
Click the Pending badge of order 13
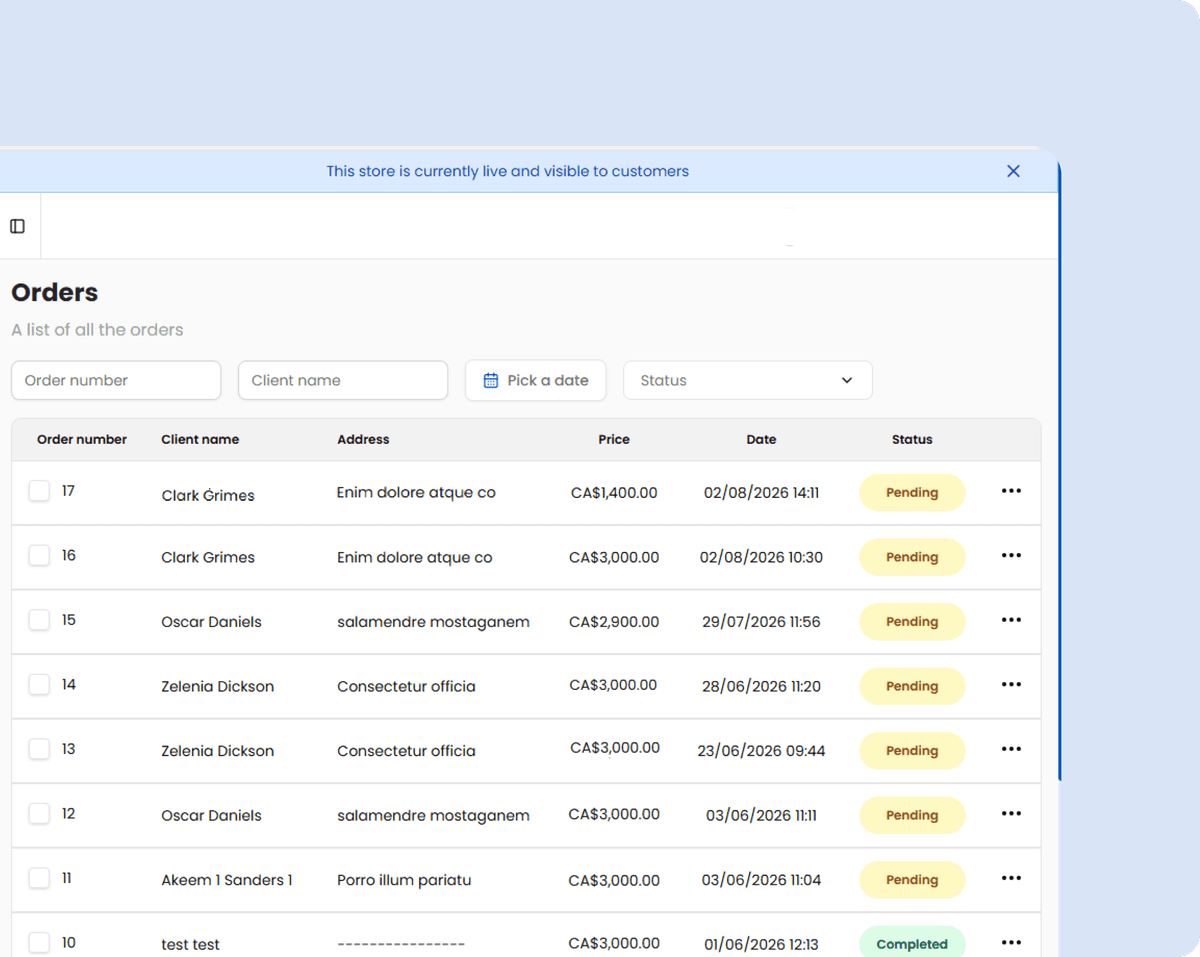click(x=912, y=750)
